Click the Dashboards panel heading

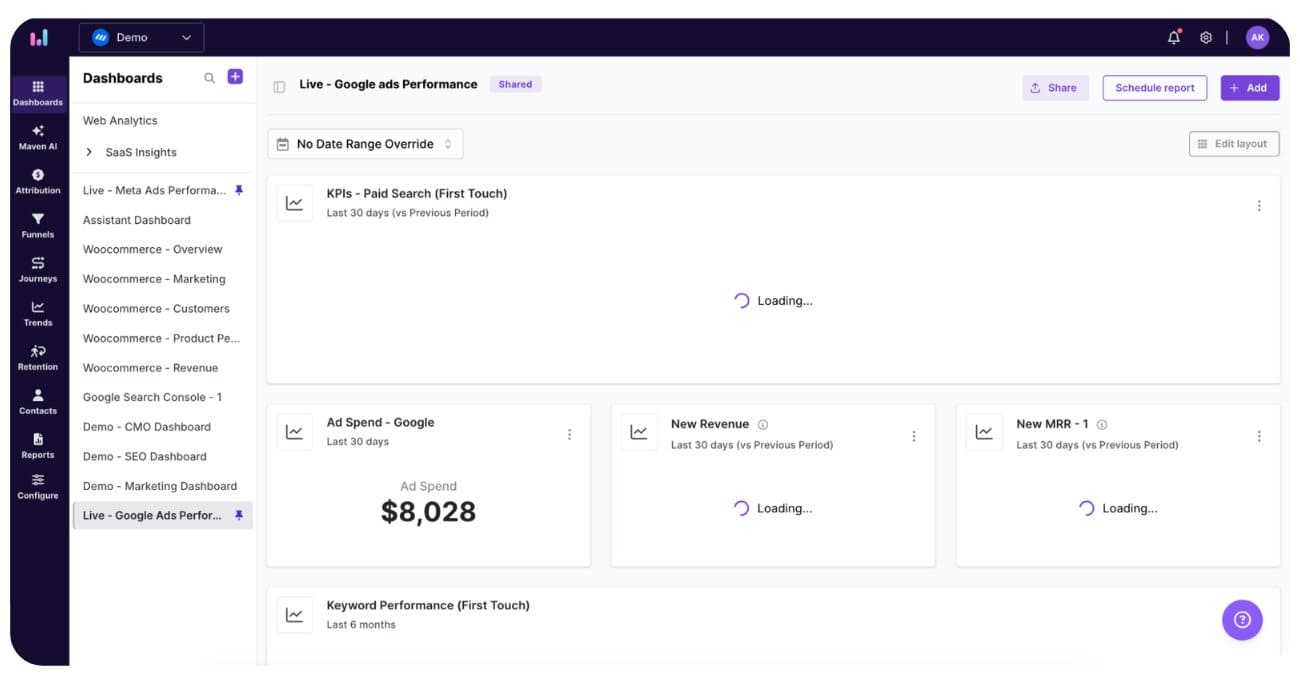point(122,78)
